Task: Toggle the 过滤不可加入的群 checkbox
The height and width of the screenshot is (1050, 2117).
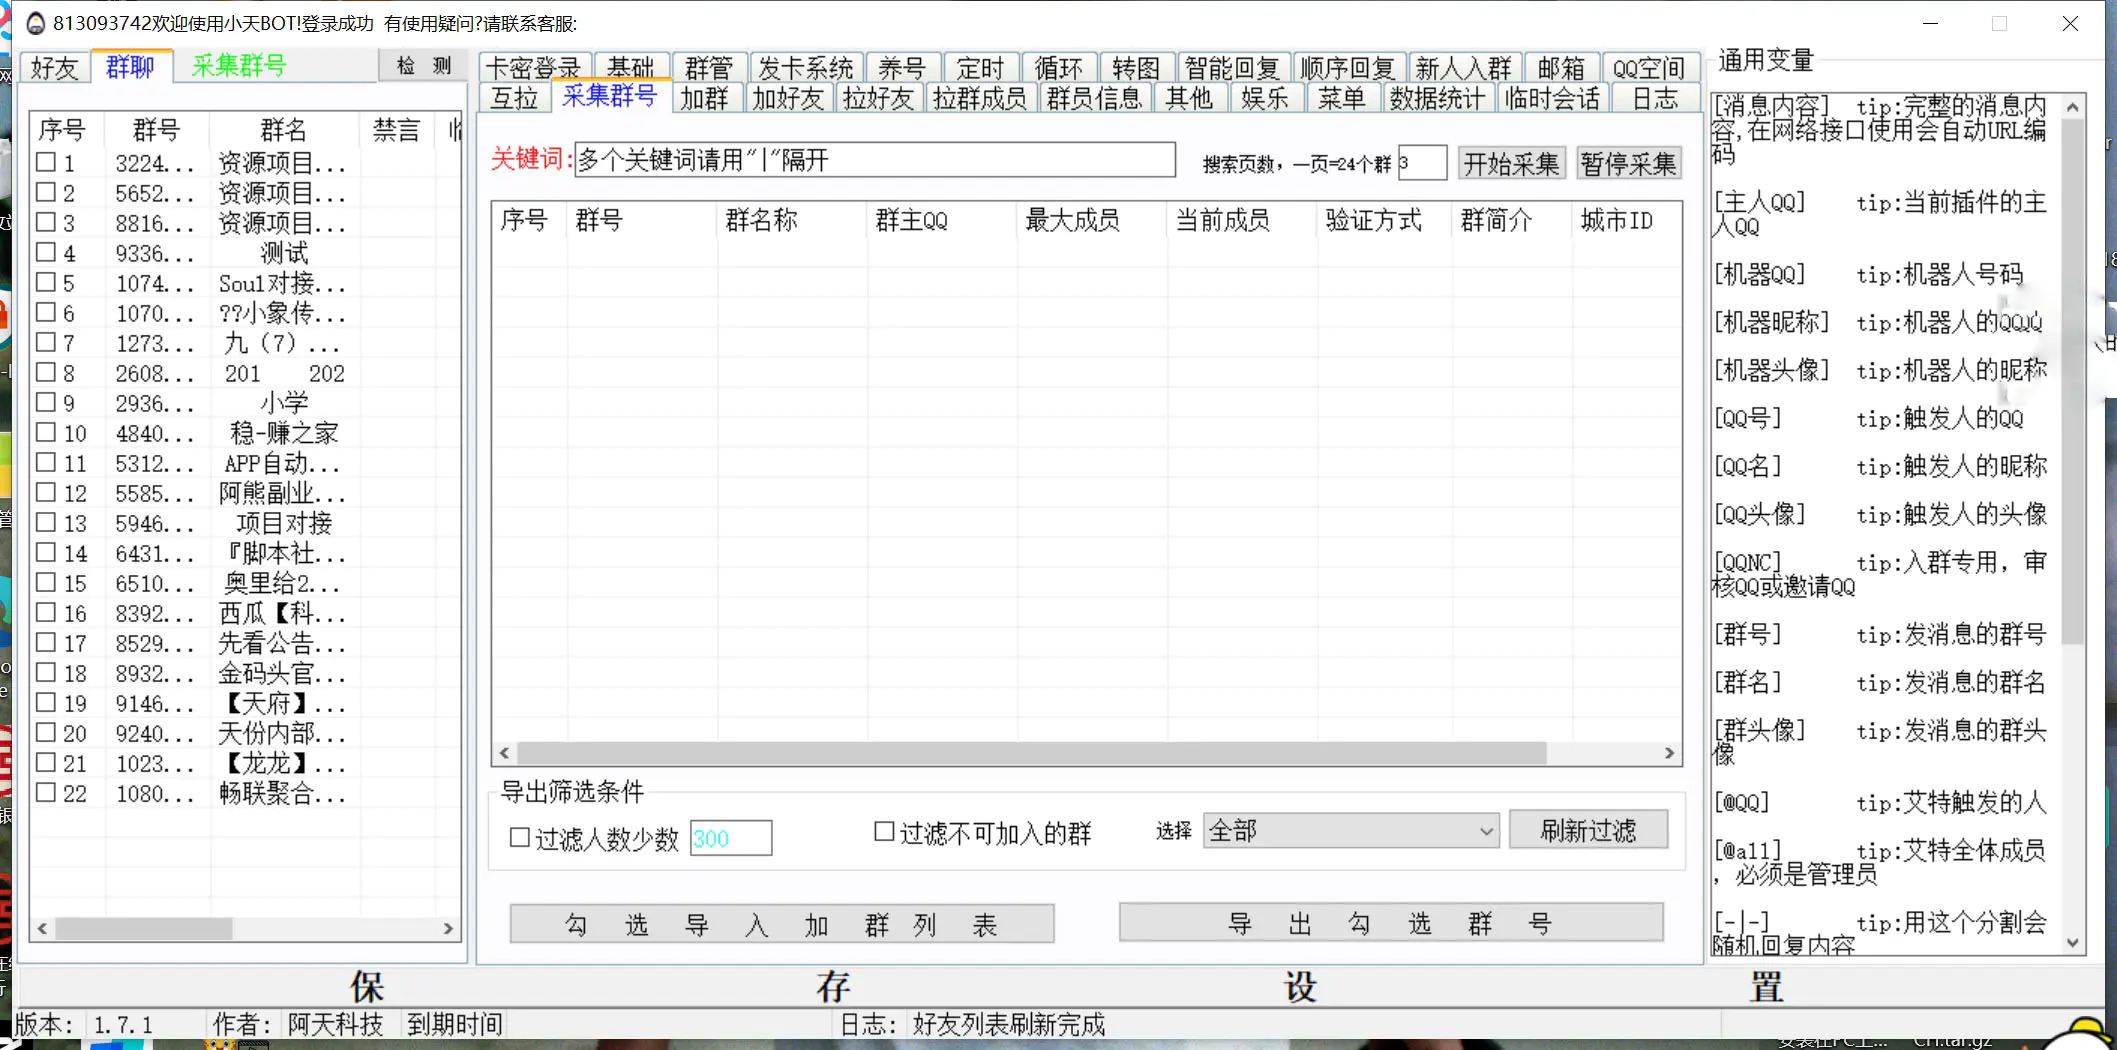Action: 884,832
